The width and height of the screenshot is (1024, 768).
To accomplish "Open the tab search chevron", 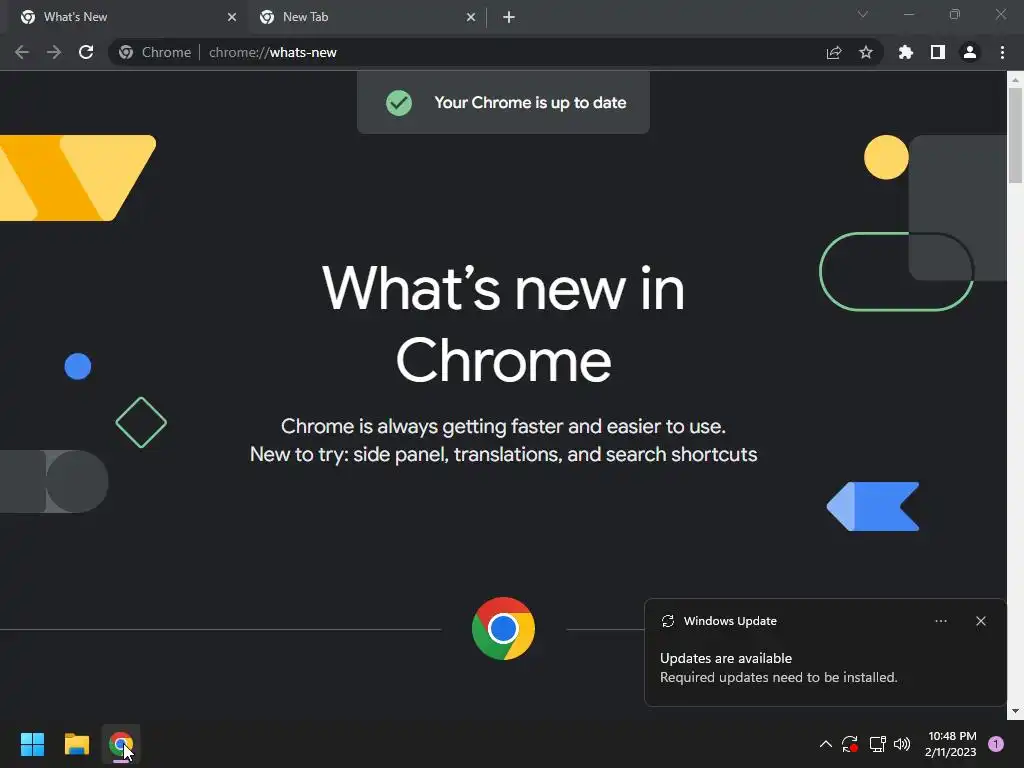I will click(863, 14).
